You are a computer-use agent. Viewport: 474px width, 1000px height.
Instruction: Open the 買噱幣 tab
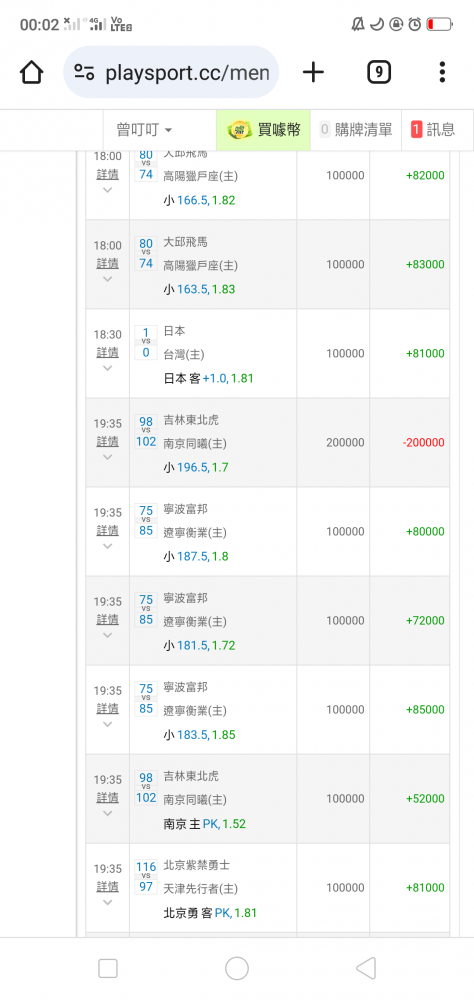click(263, 130)
